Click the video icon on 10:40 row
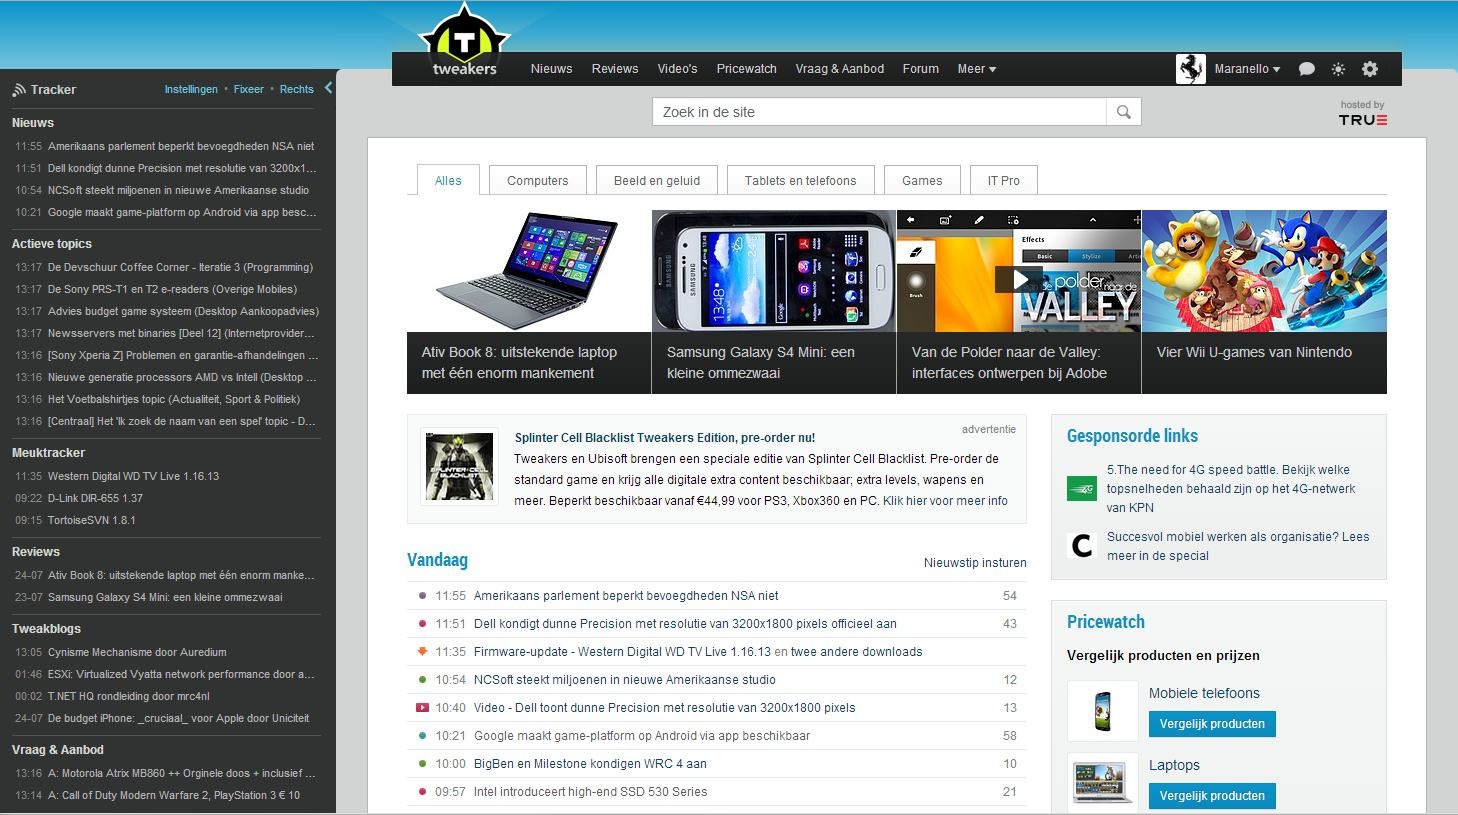 [x=423, y=708]
